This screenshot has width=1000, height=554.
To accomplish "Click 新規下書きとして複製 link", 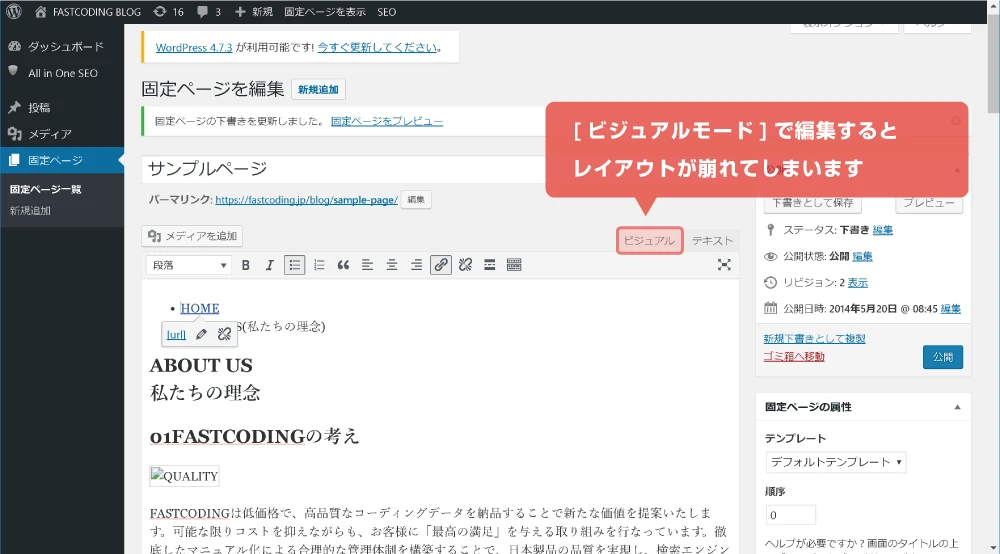I will [x=814, y=339].
